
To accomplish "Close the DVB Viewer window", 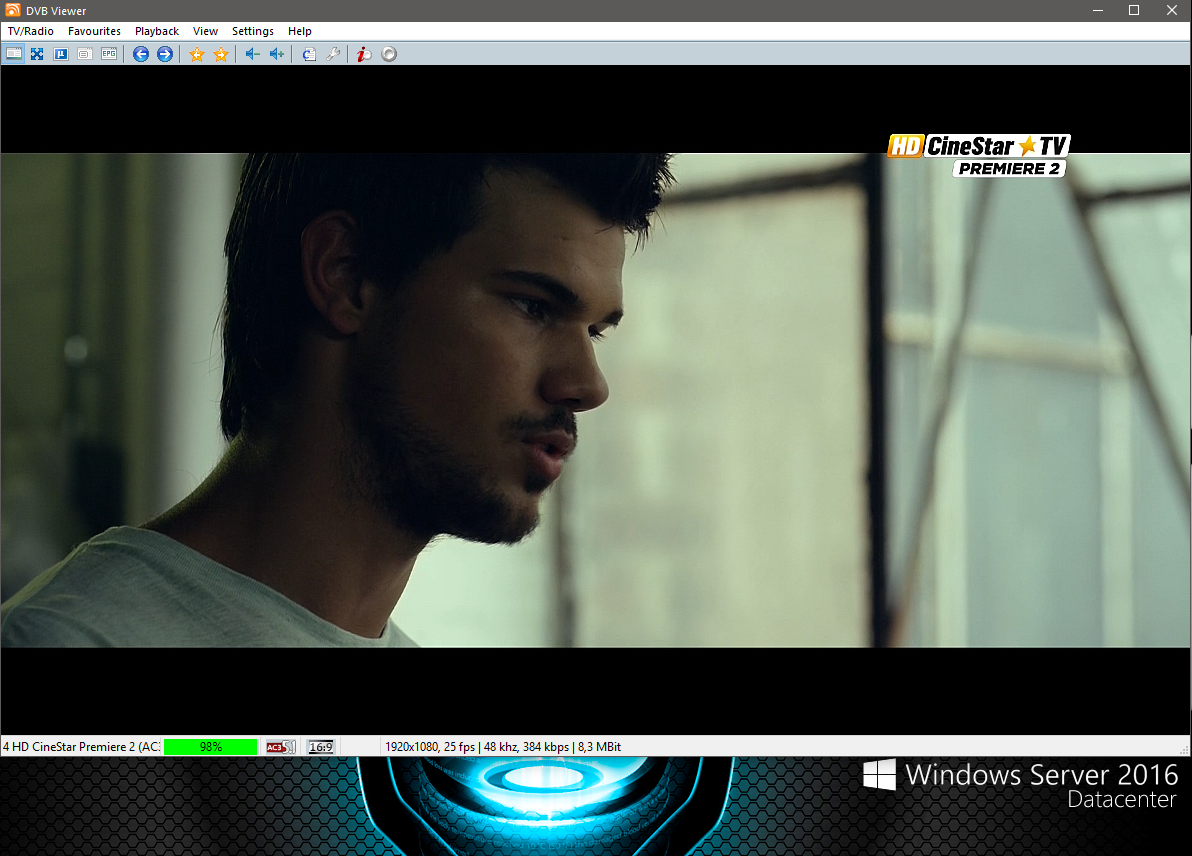I will click(x=1171, y=10).
